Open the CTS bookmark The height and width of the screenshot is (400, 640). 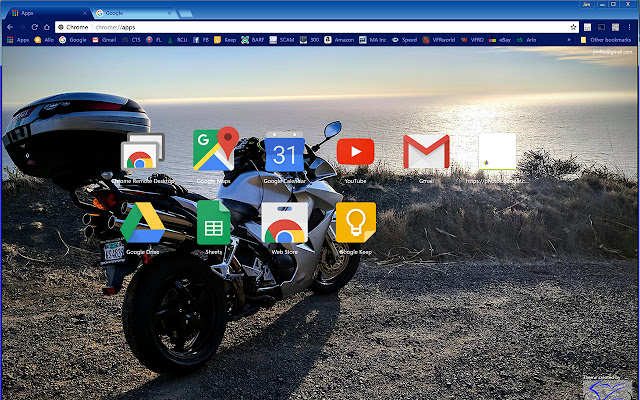click(x=131, y=40)
